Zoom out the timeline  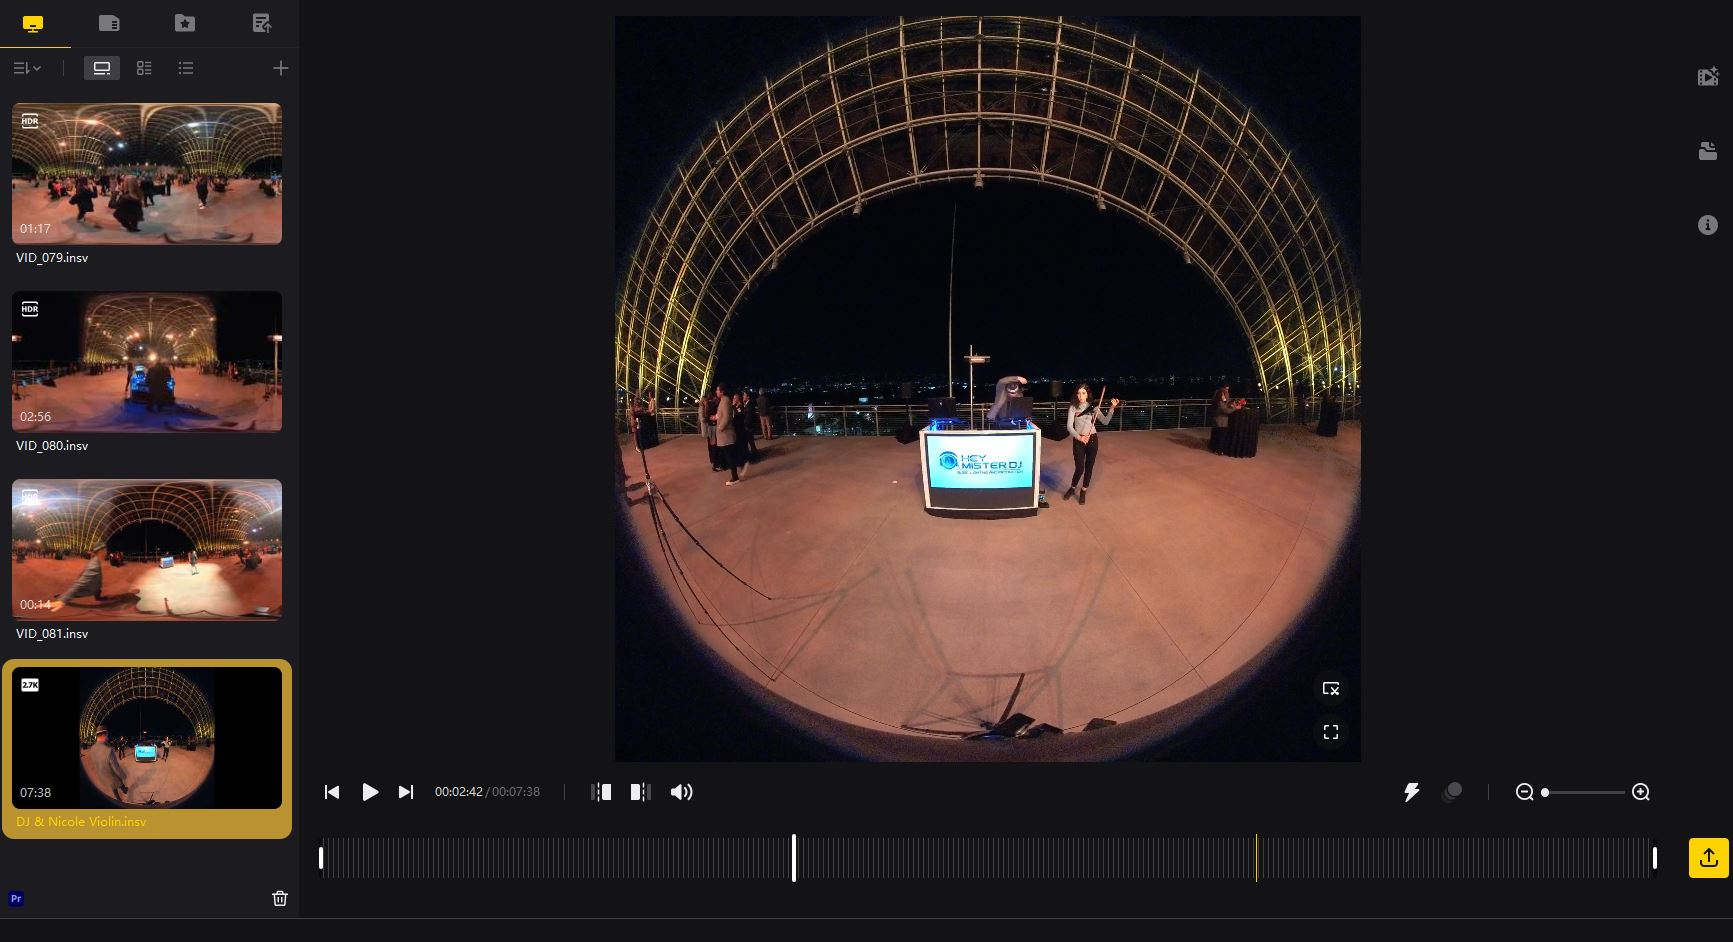tap(1524, 792)
